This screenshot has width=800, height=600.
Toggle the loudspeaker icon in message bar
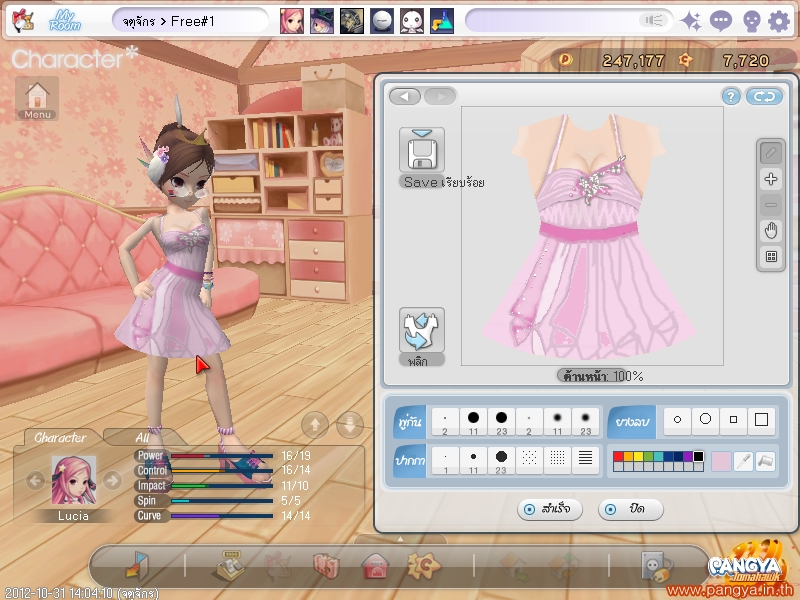(x=653, y=20)
